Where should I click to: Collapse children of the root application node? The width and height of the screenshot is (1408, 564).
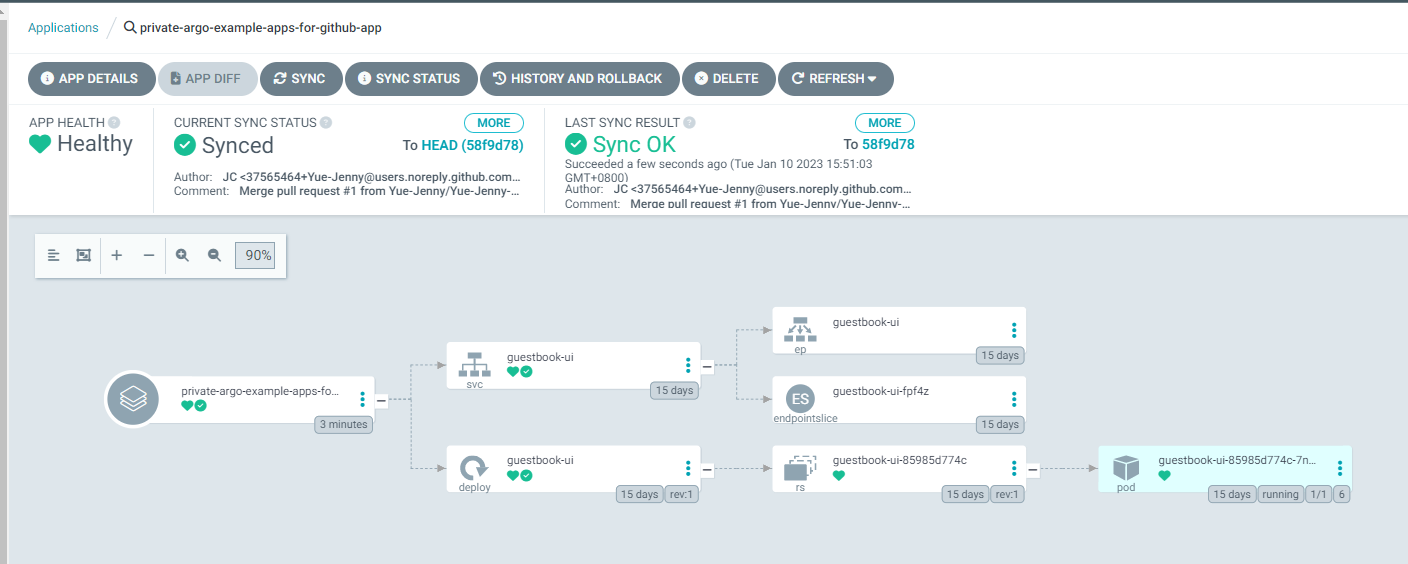pos(381,400)
